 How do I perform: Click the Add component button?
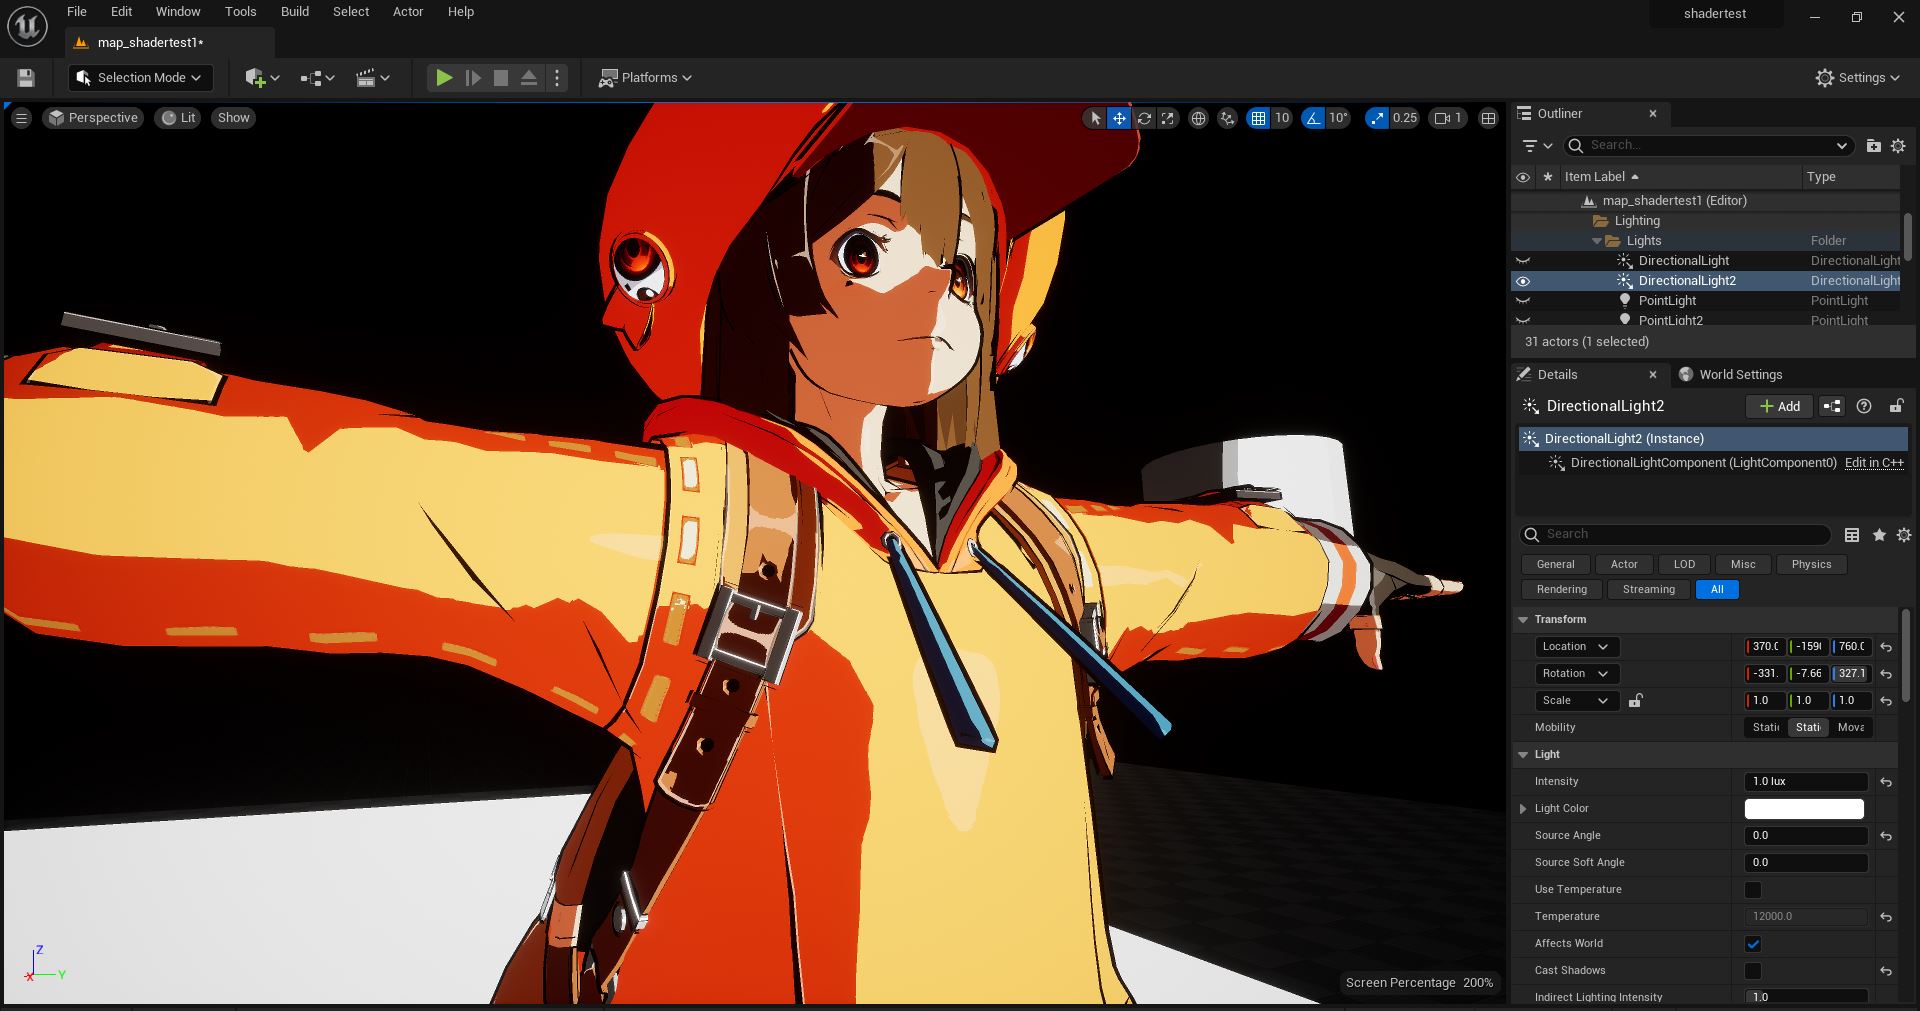point(1780,406)
